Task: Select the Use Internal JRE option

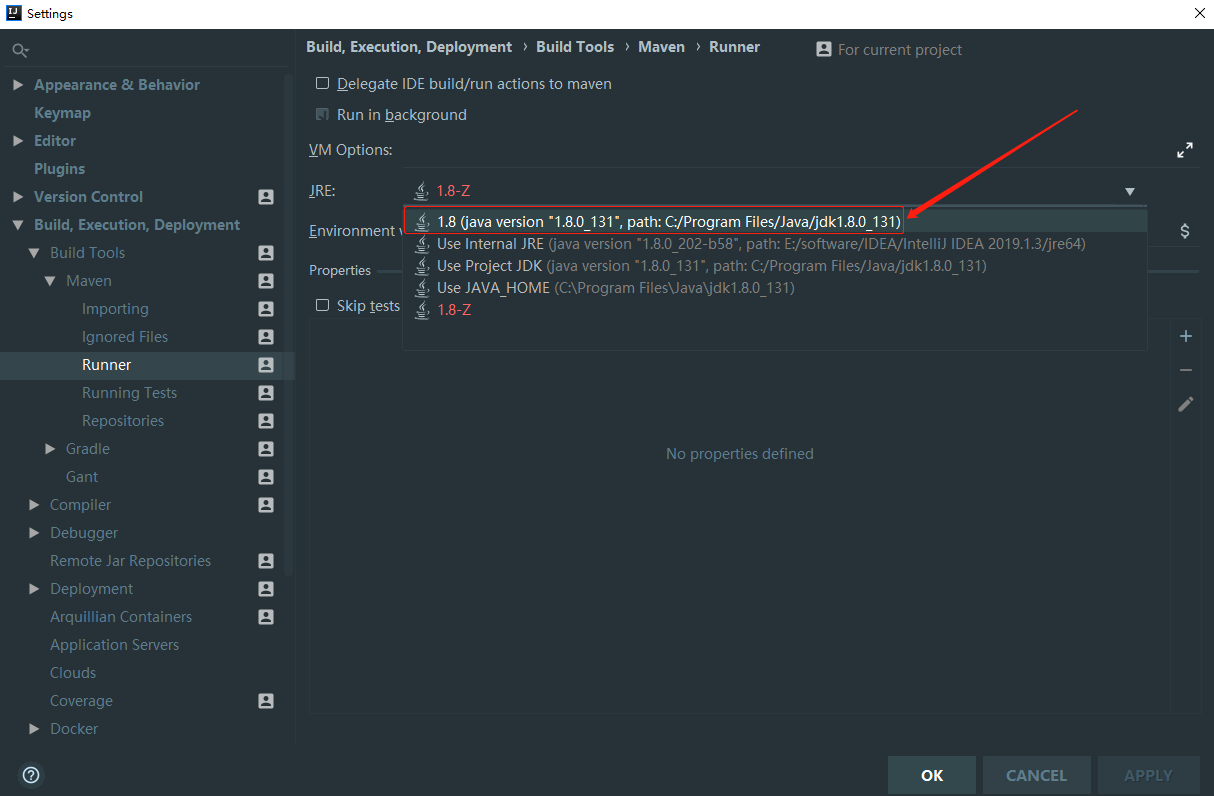Action: tap(775, 243)
